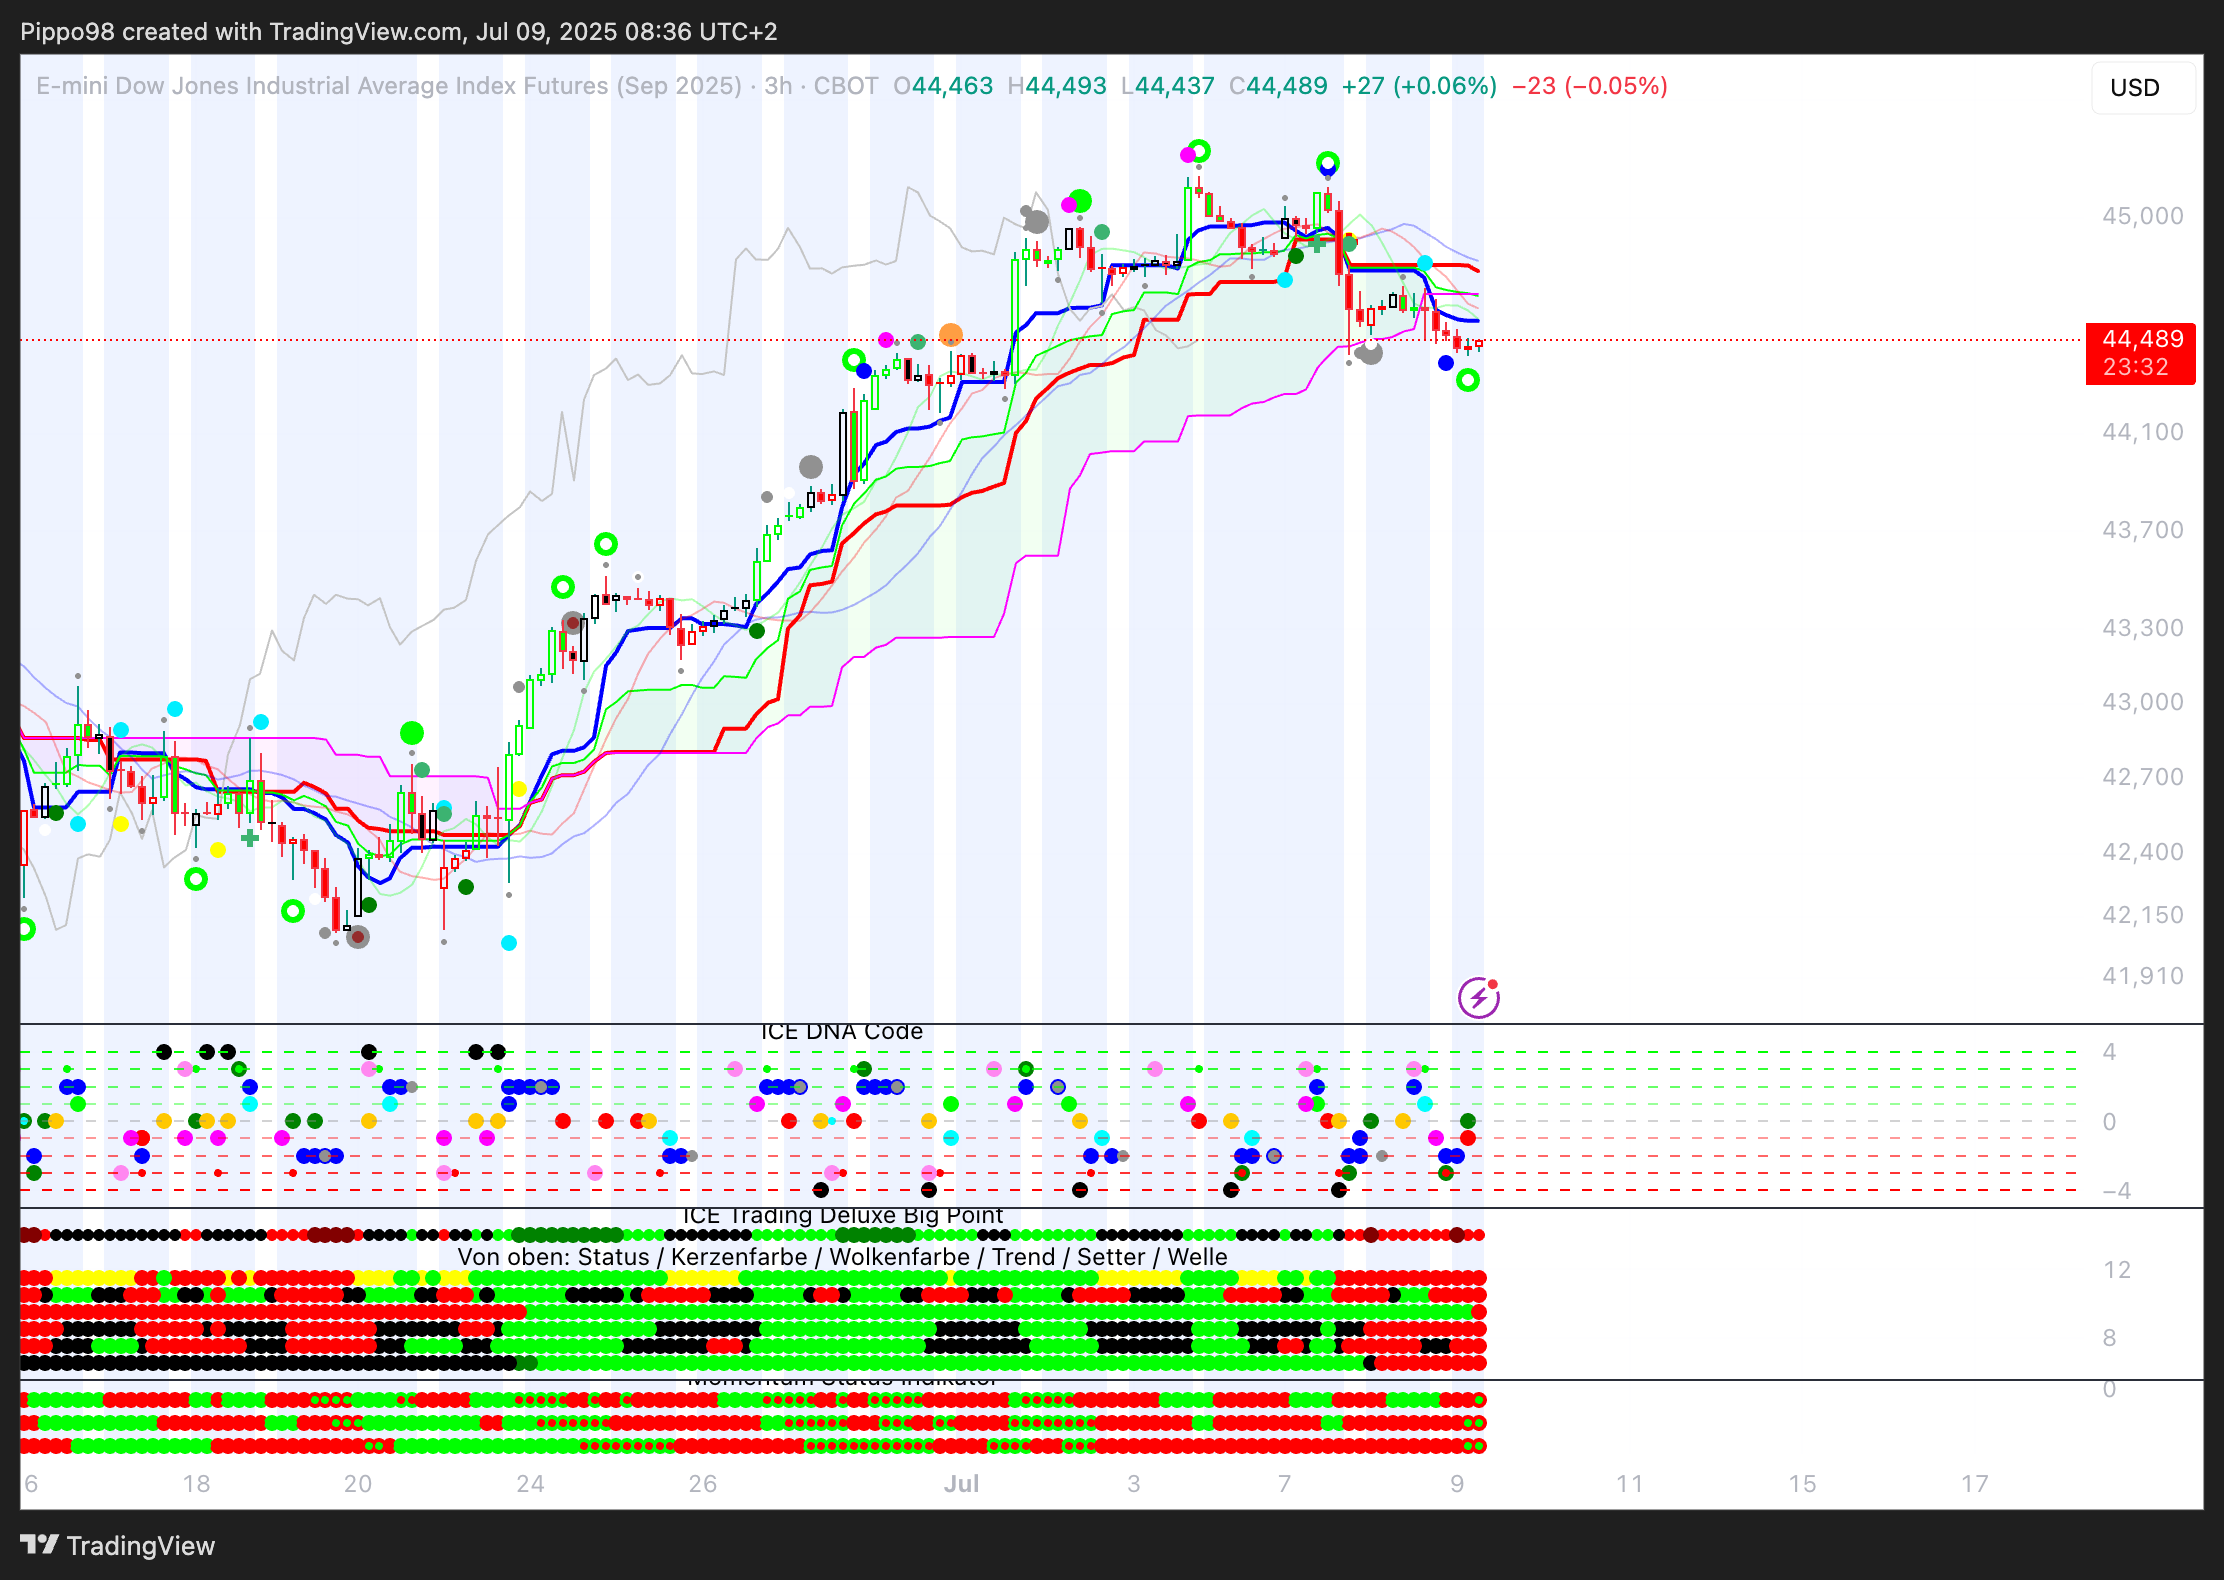
Task: Select the ICE DNA Code indicator title
Action: click(x=841, y=1032)
